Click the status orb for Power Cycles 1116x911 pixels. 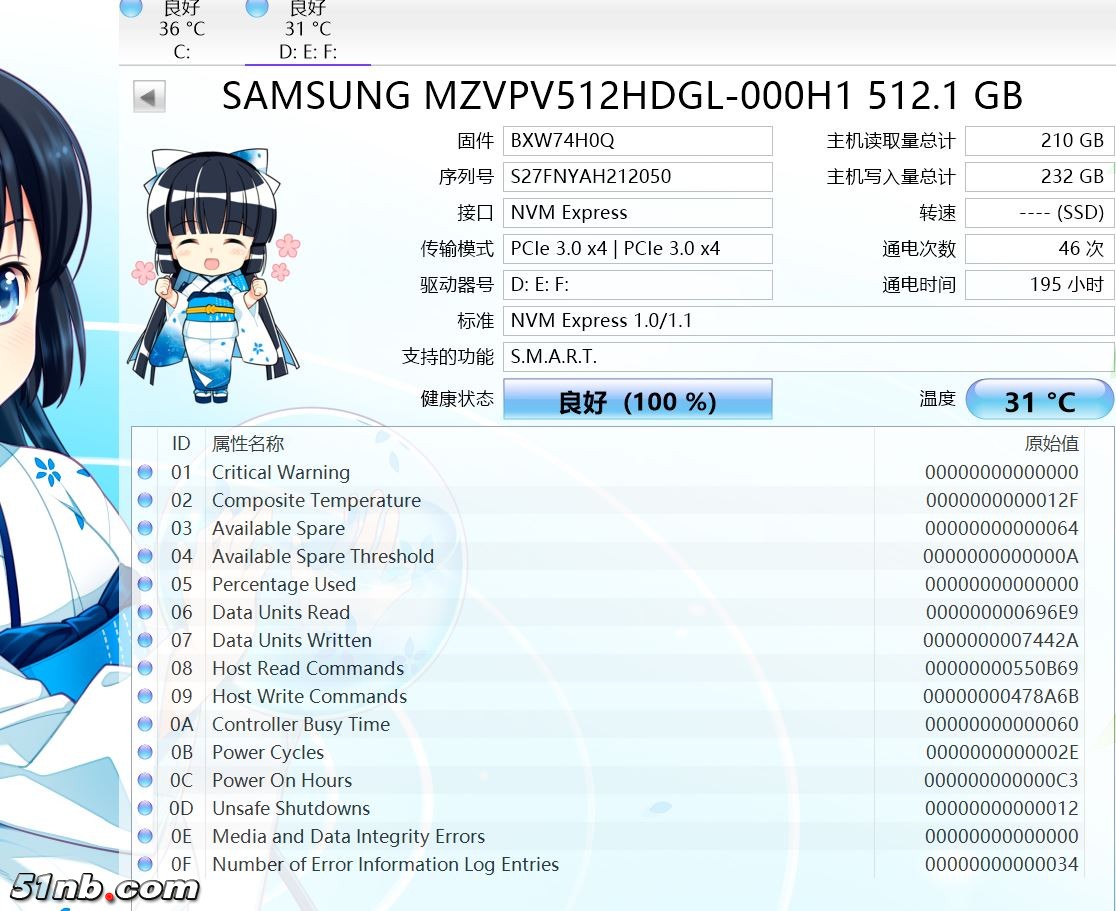click(145, 752)
